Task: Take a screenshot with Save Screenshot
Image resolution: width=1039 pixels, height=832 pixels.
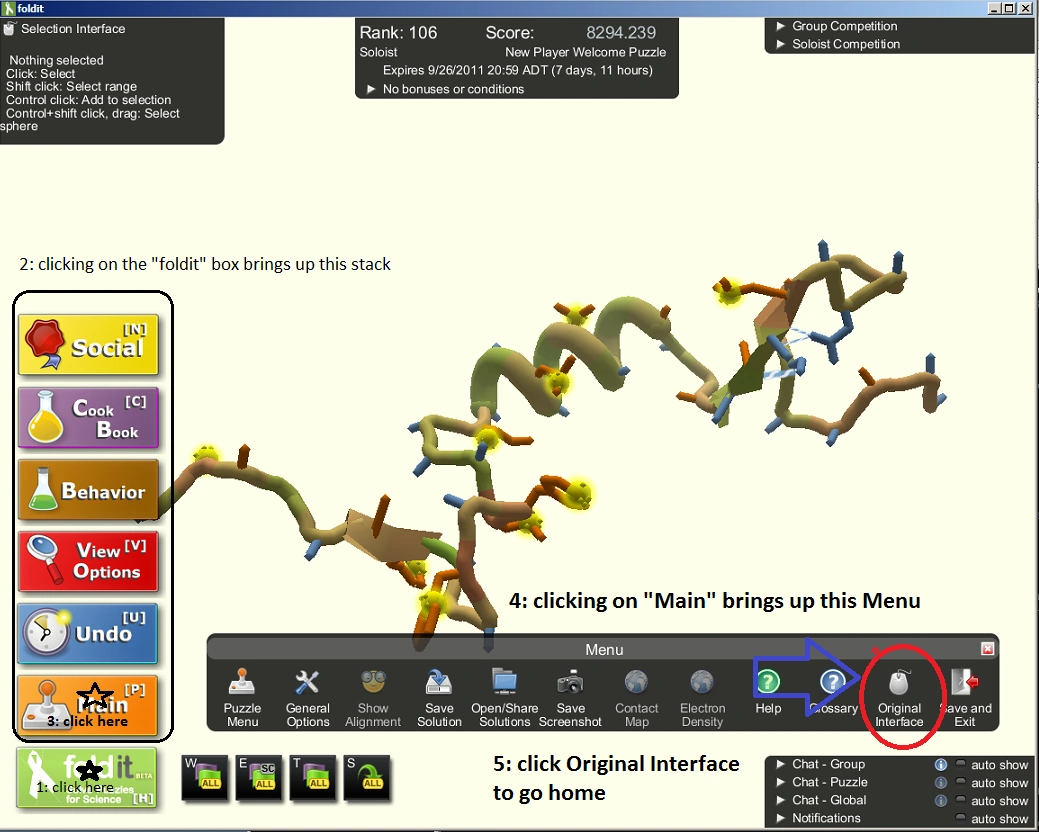Action: [x=570, y=697]
